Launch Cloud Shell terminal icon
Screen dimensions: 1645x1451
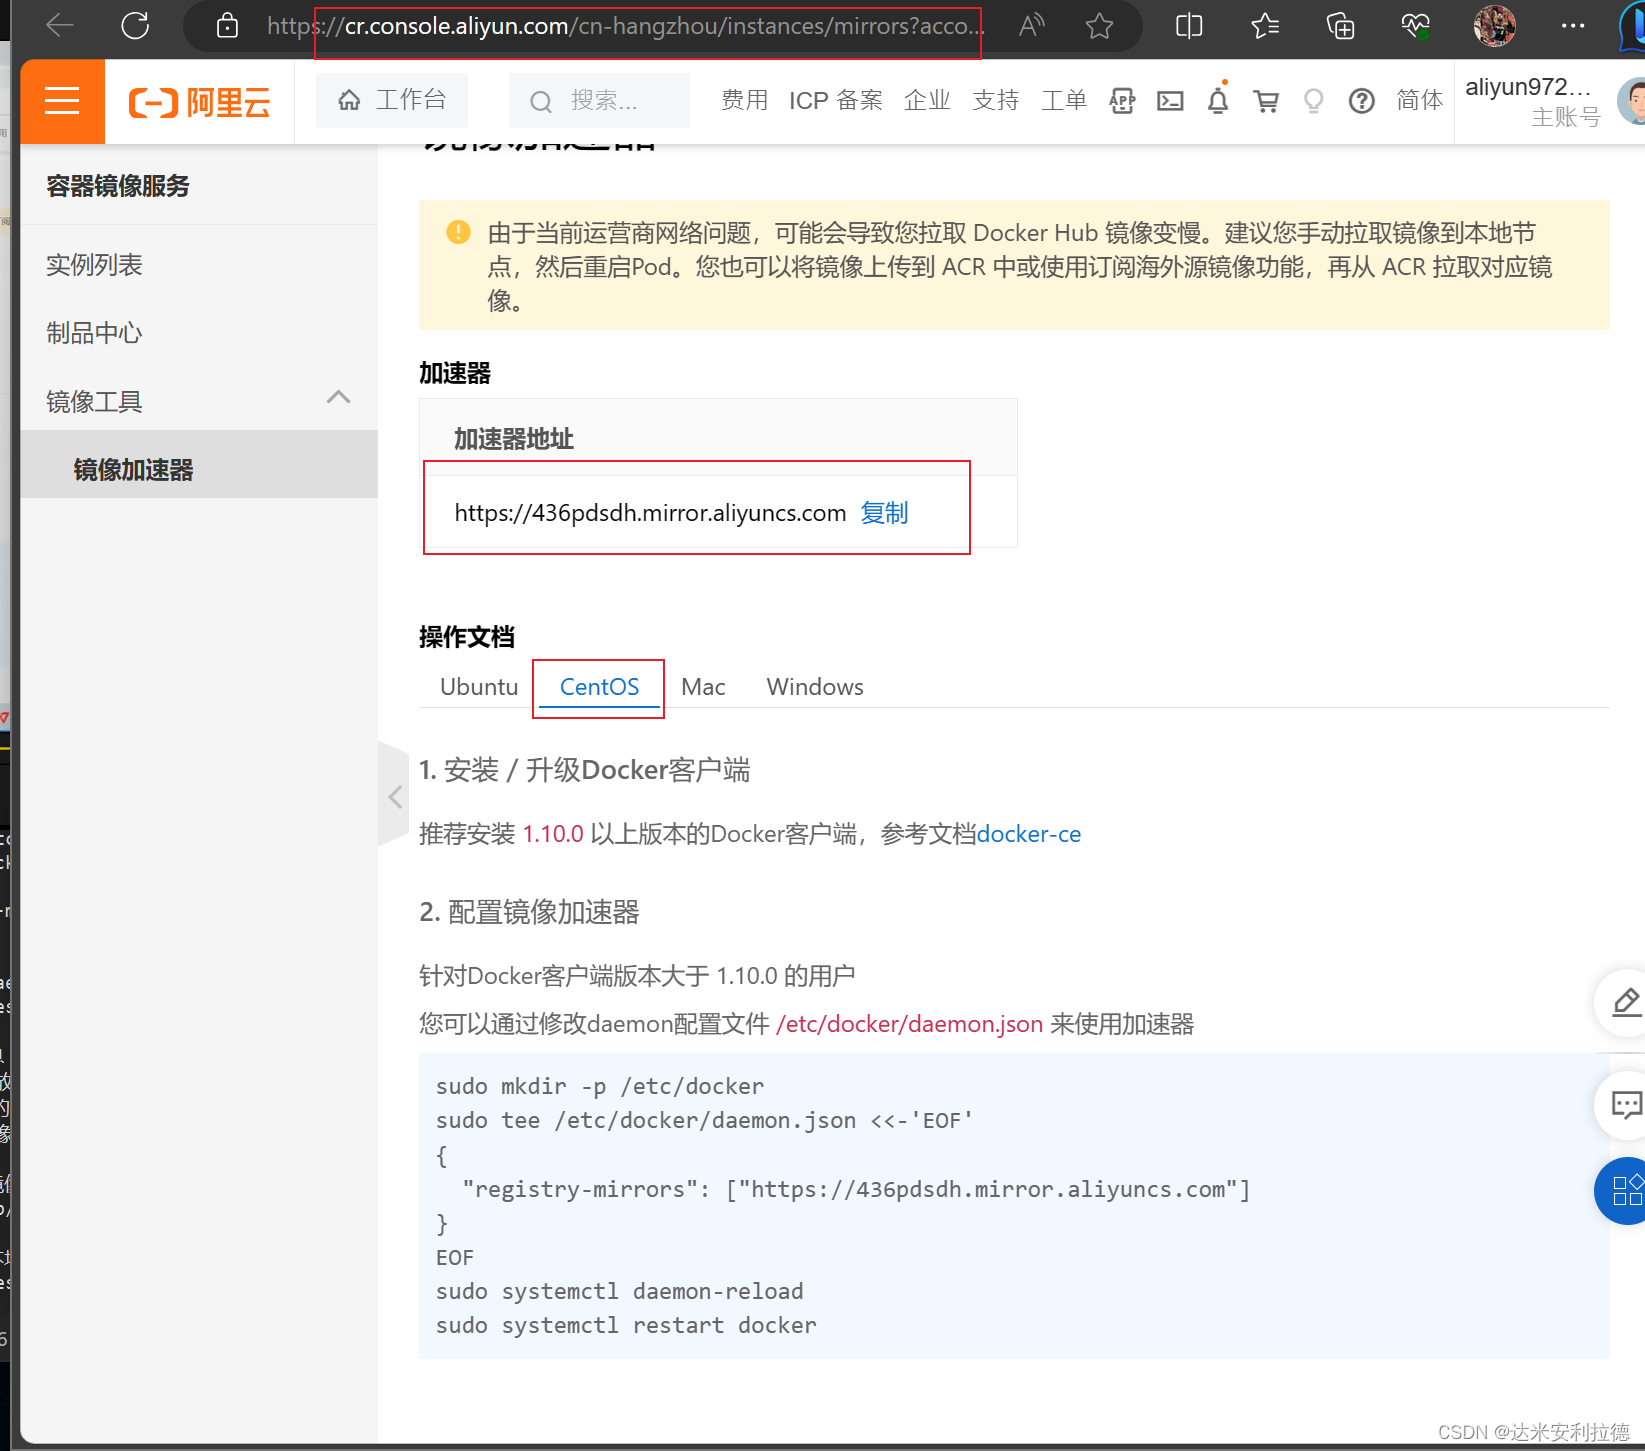(1170, 101)
